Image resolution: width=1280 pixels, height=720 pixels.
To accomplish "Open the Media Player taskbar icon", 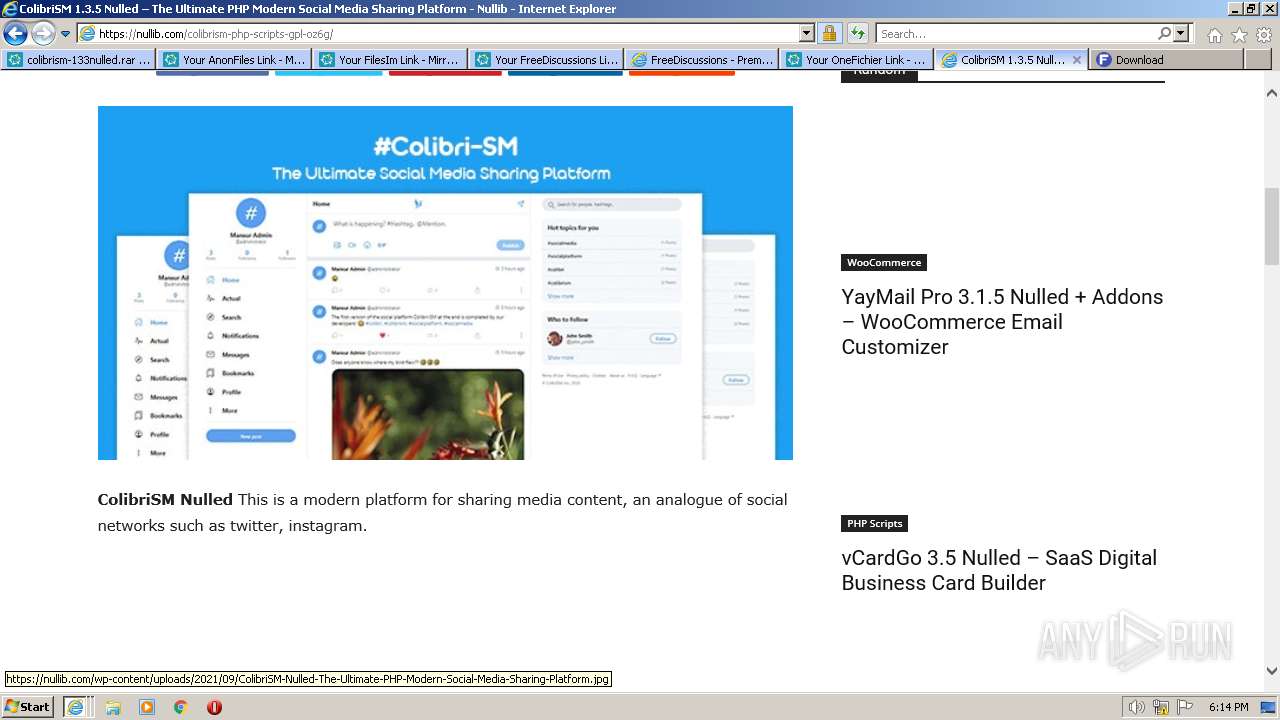I will coord(147,707).
